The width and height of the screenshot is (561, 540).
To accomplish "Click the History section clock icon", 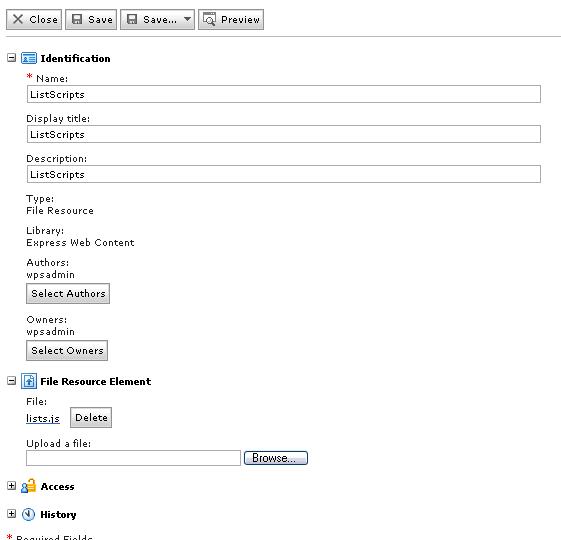I will point(29,514).
